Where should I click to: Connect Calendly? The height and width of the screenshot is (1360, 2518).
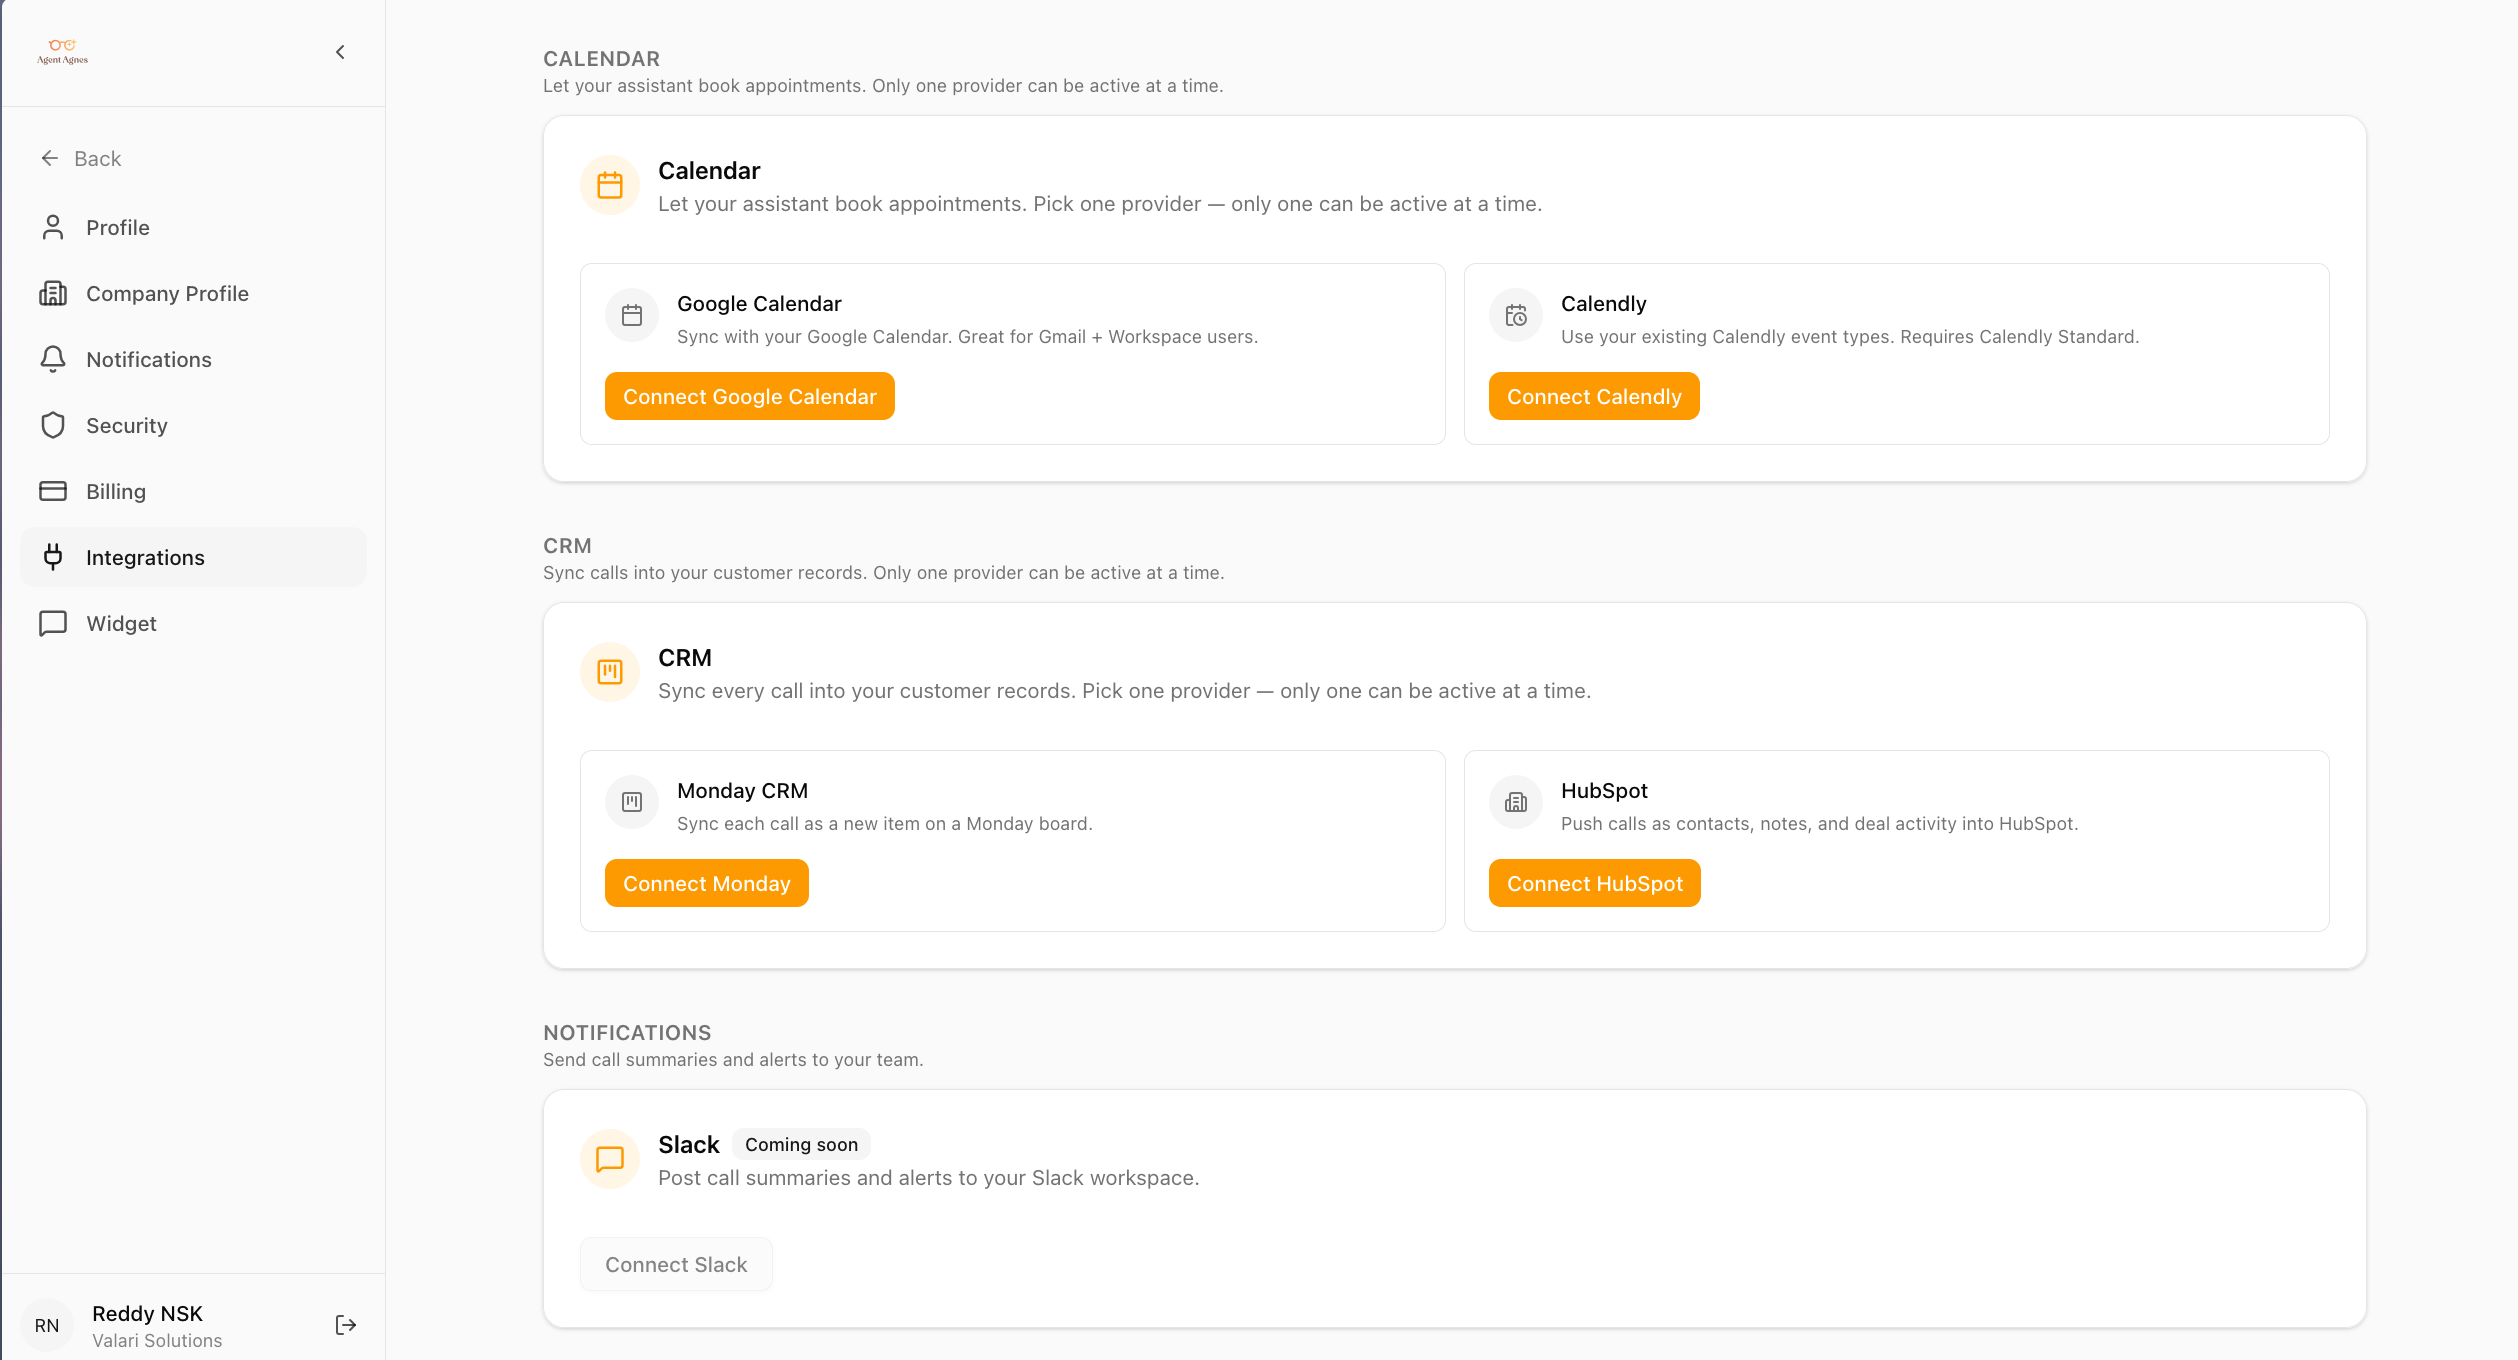click(x=1594, y=396)
